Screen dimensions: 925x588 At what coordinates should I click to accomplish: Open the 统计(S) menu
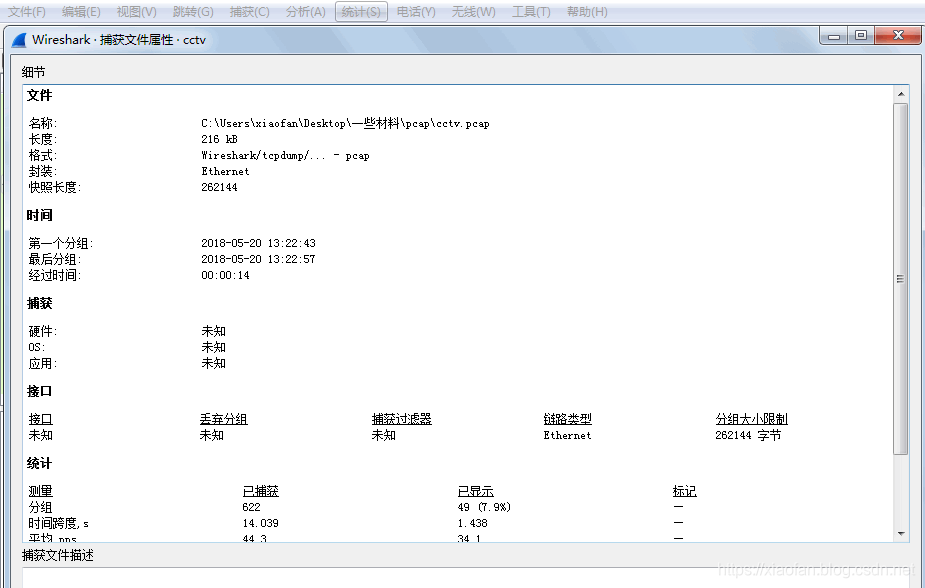pyautogui.click(x=361, y=12)
